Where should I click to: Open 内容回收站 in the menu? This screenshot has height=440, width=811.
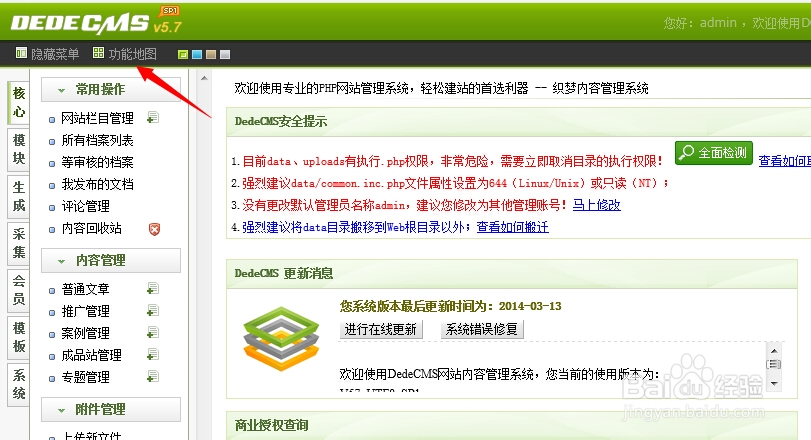click(92, 229)
